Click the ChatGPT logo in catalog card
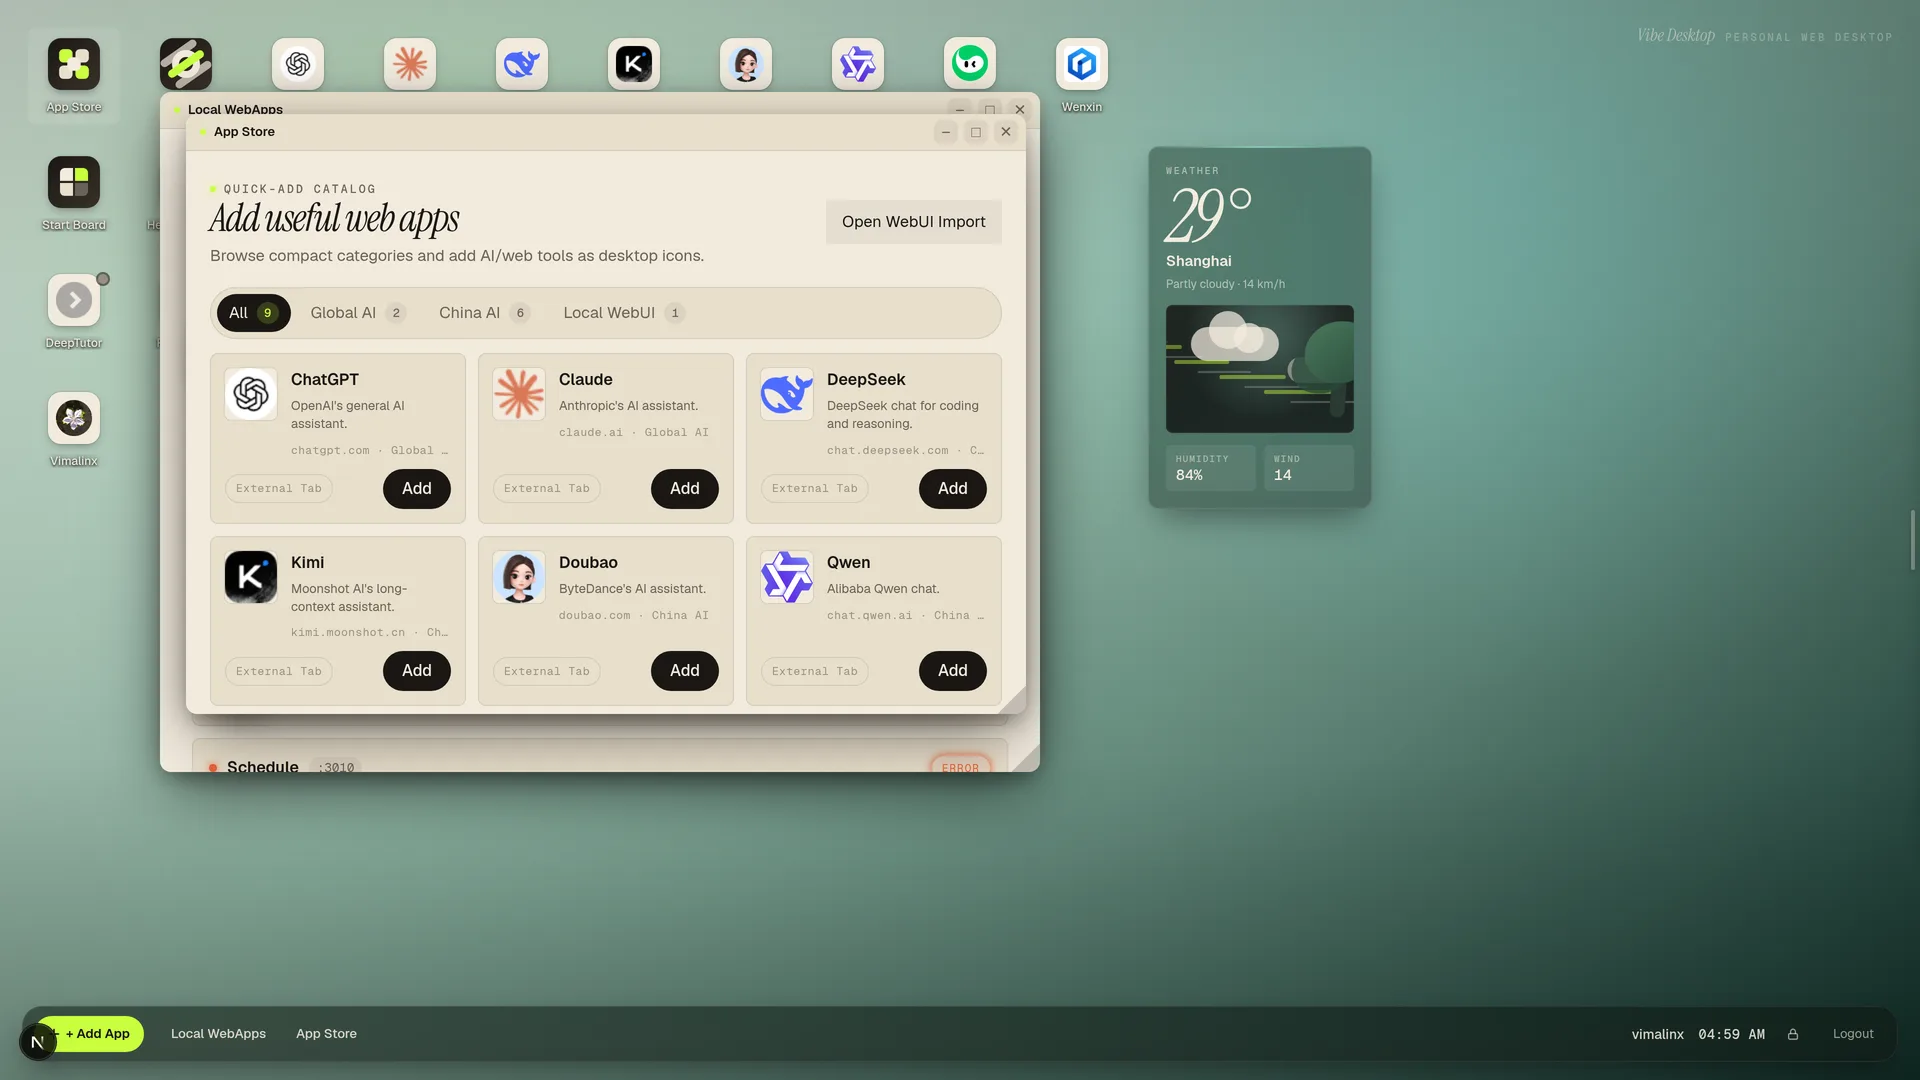Screen dimensions: 1920x1080 [x=251, y=394]
